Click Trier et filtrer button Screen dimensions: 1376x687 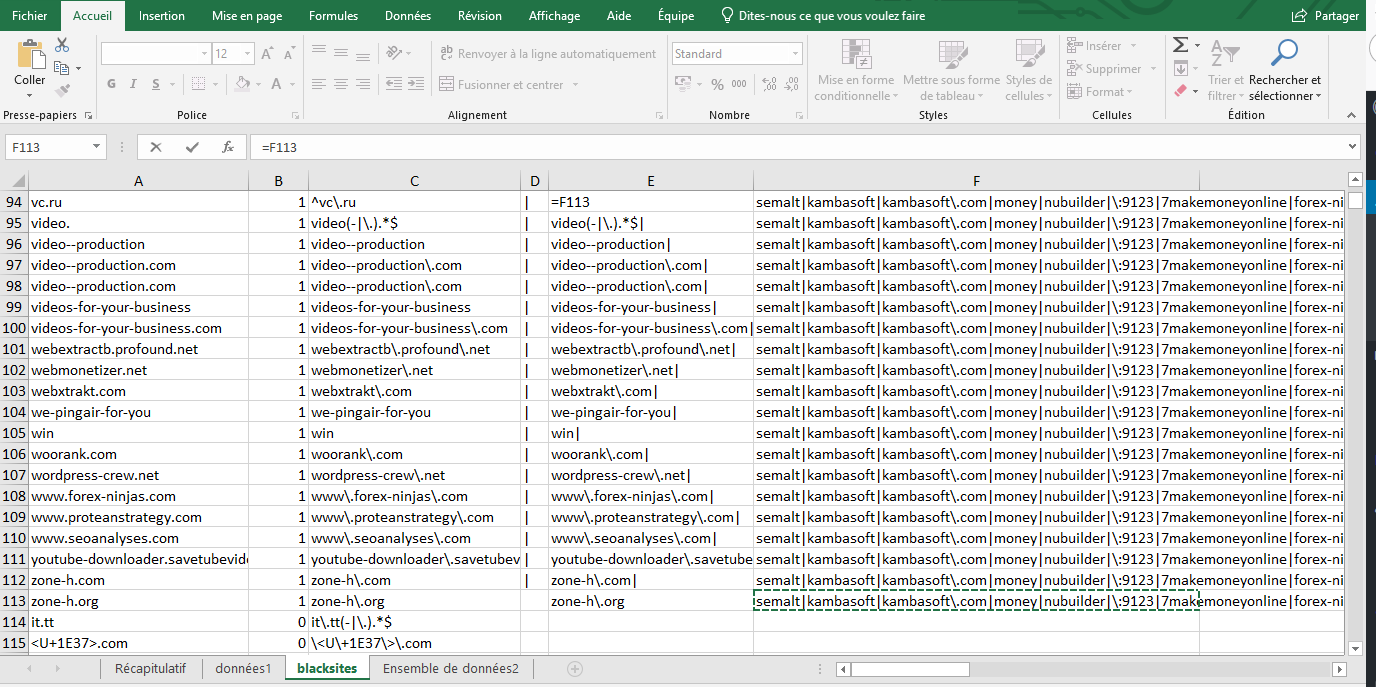1225,70
